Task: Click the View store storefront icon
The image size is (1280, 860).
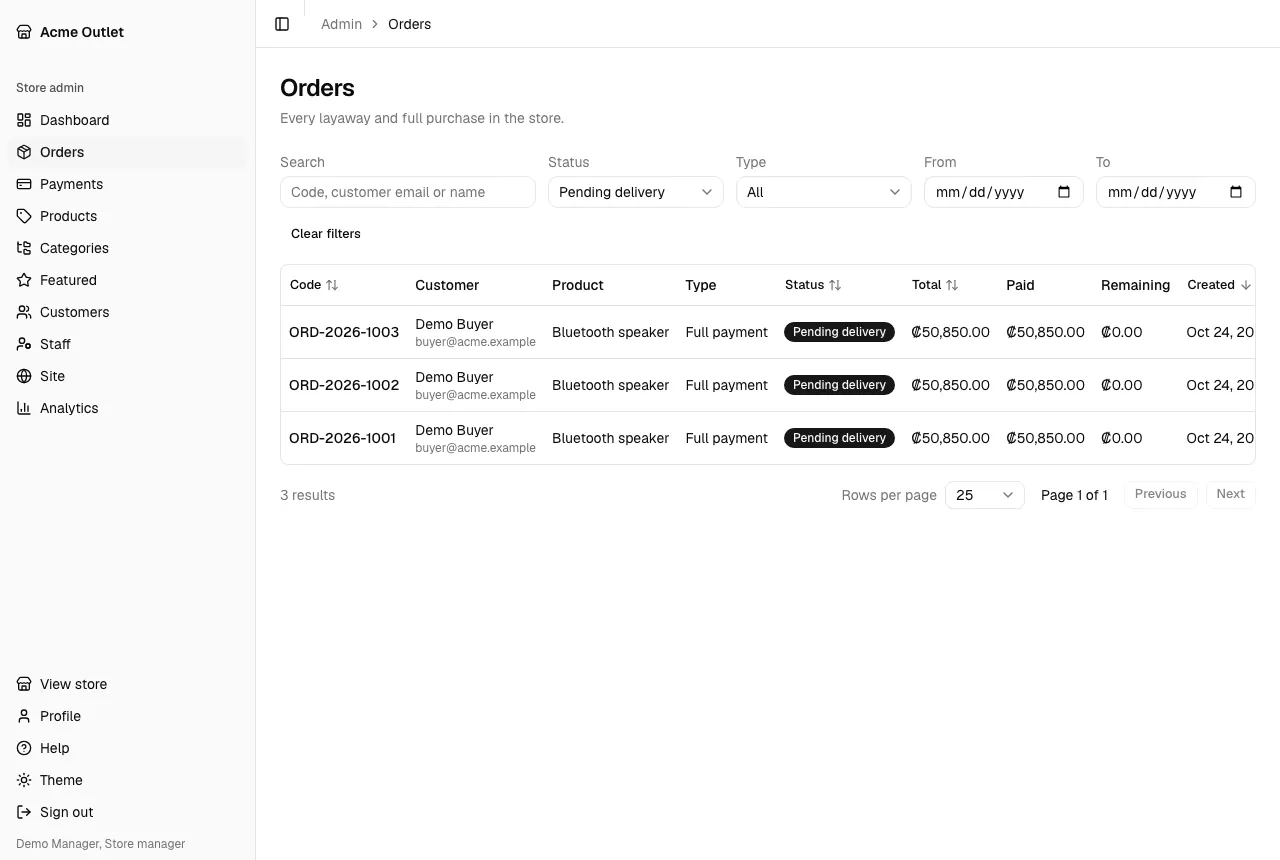Action: [x=24, y=684]
